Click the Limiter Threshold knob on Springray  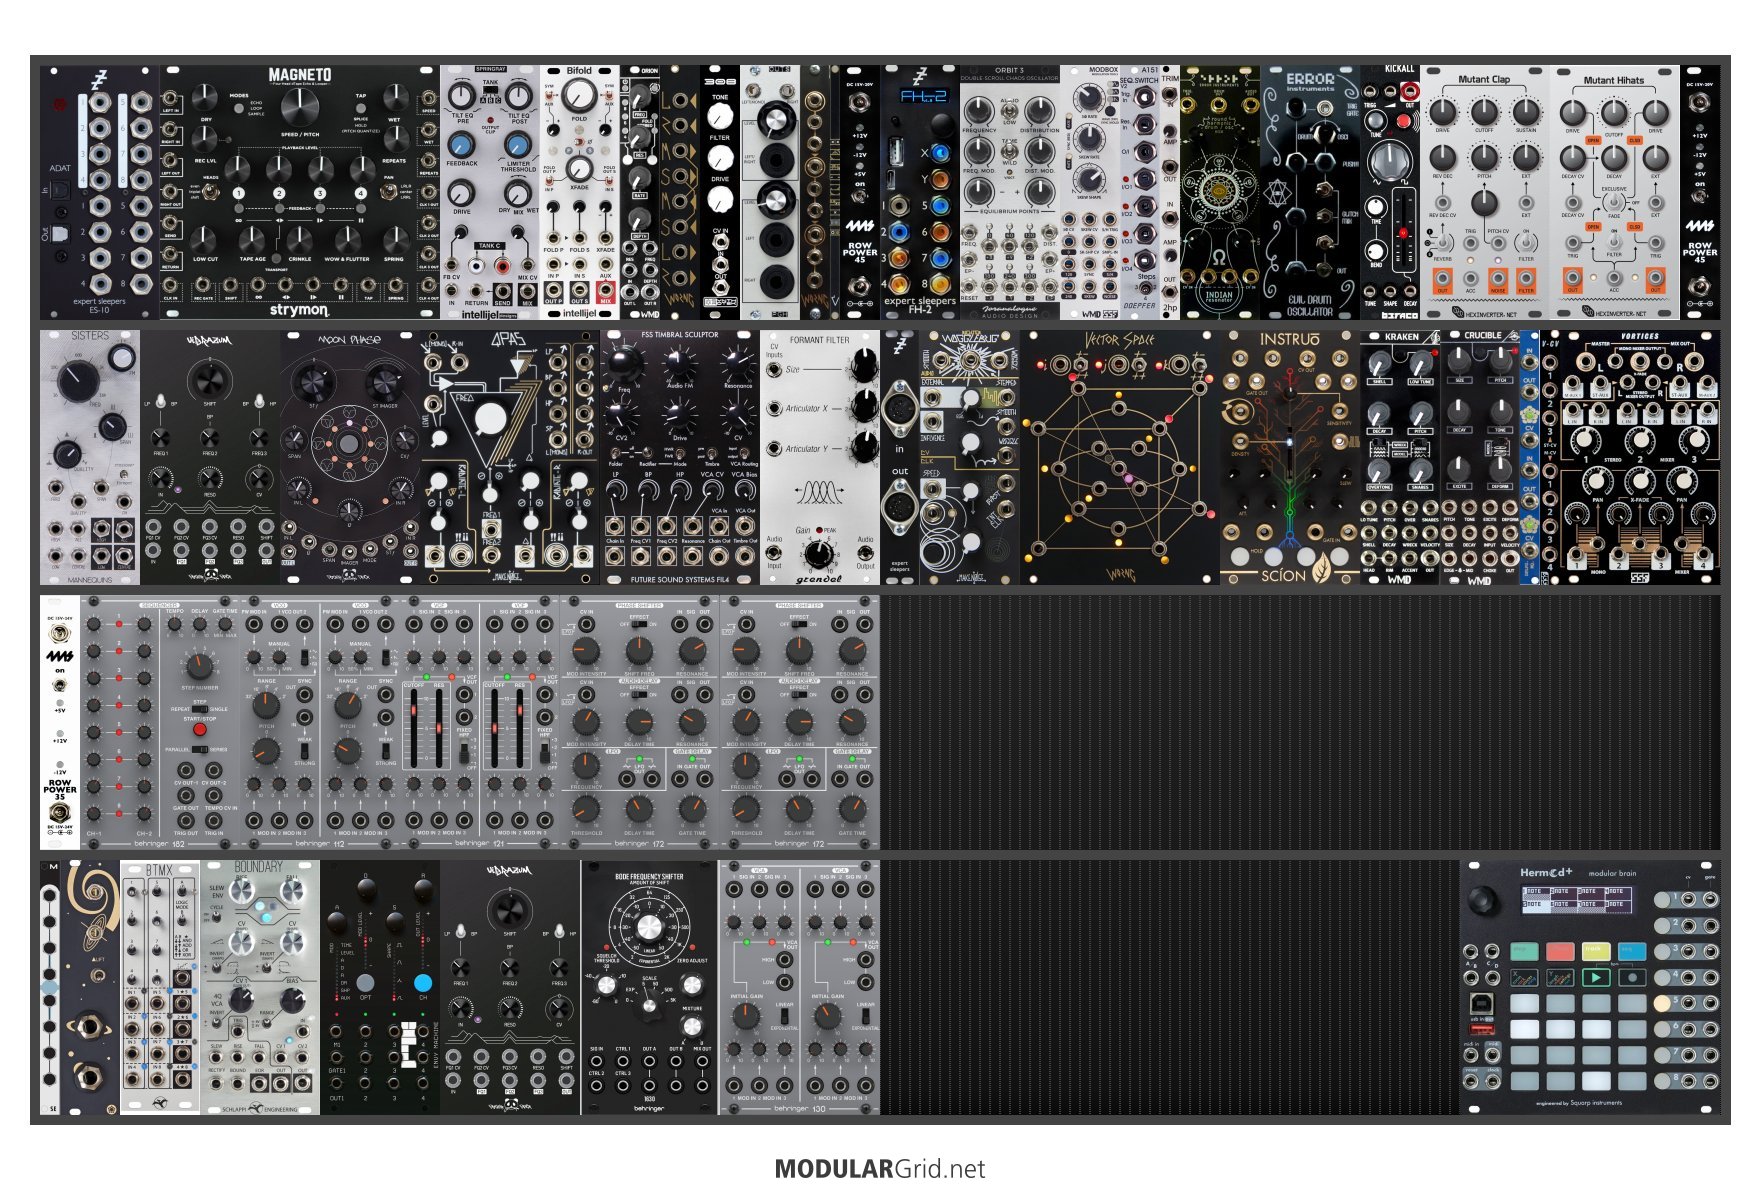tap(518, 144)
